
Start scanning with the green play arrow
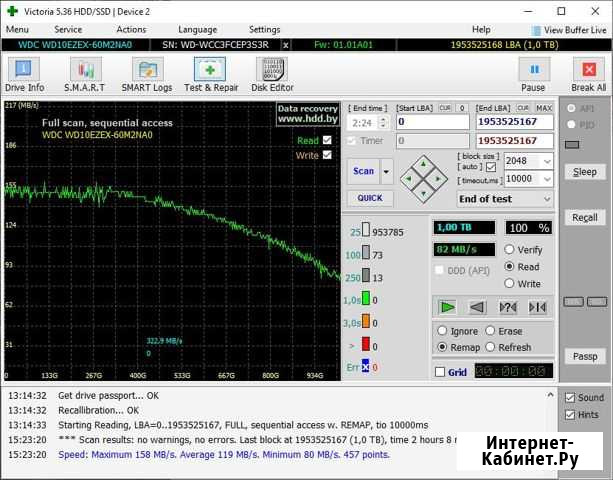(447, 308)
